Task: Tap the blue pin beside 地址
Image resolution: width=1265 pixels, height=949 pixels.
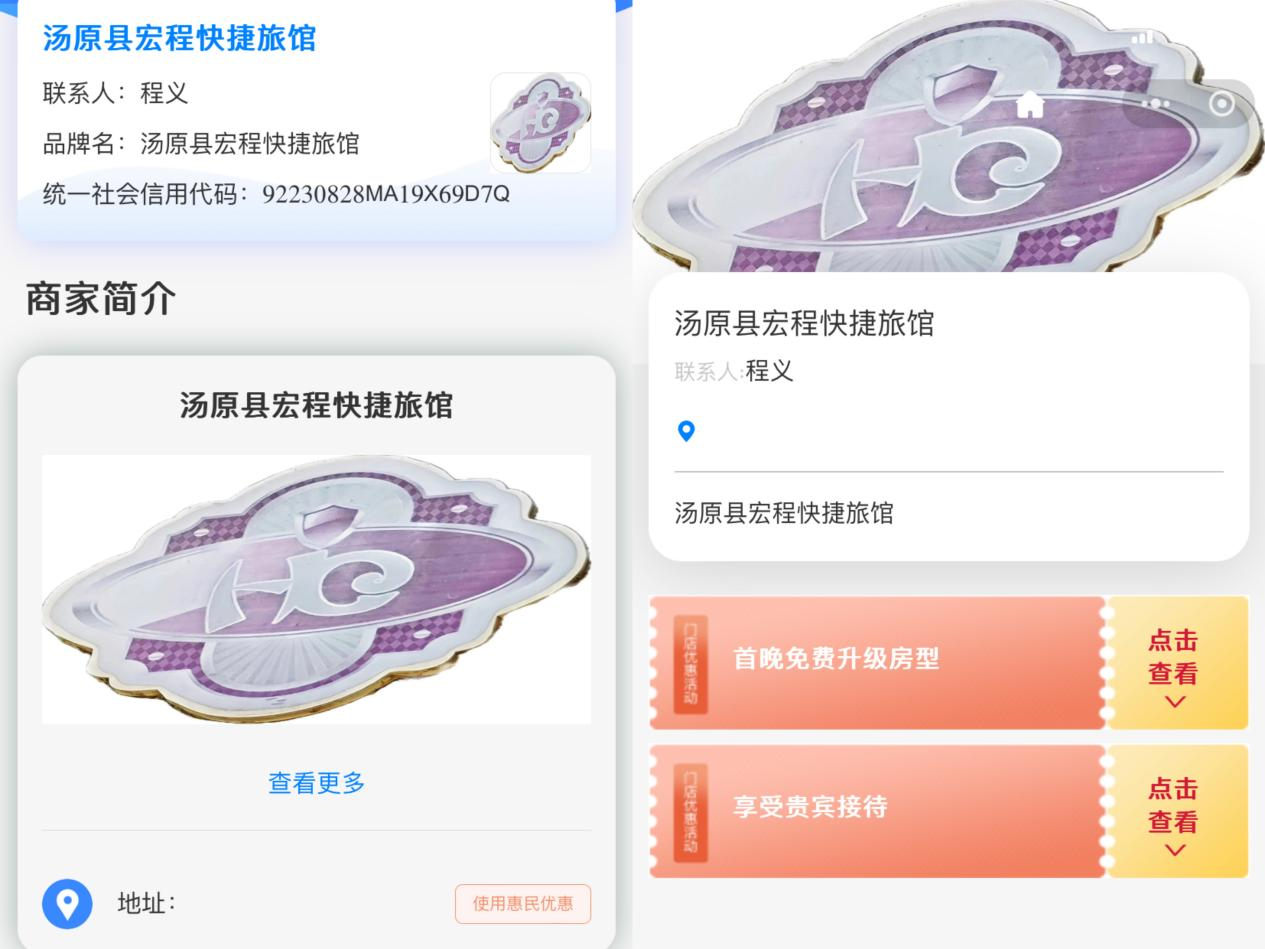Action: (67, 903)
